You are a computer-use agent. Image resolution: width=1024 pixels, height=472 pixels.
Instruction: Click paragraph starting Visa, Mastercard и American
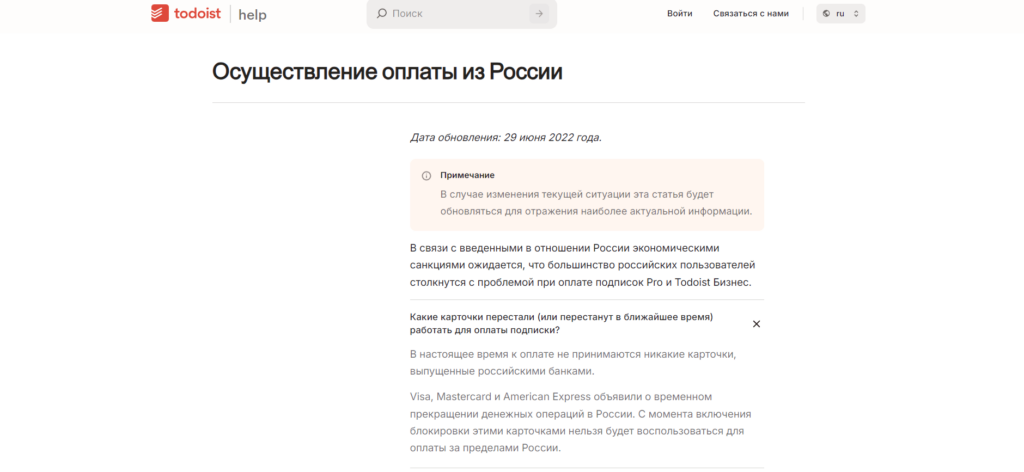[581, 422]
